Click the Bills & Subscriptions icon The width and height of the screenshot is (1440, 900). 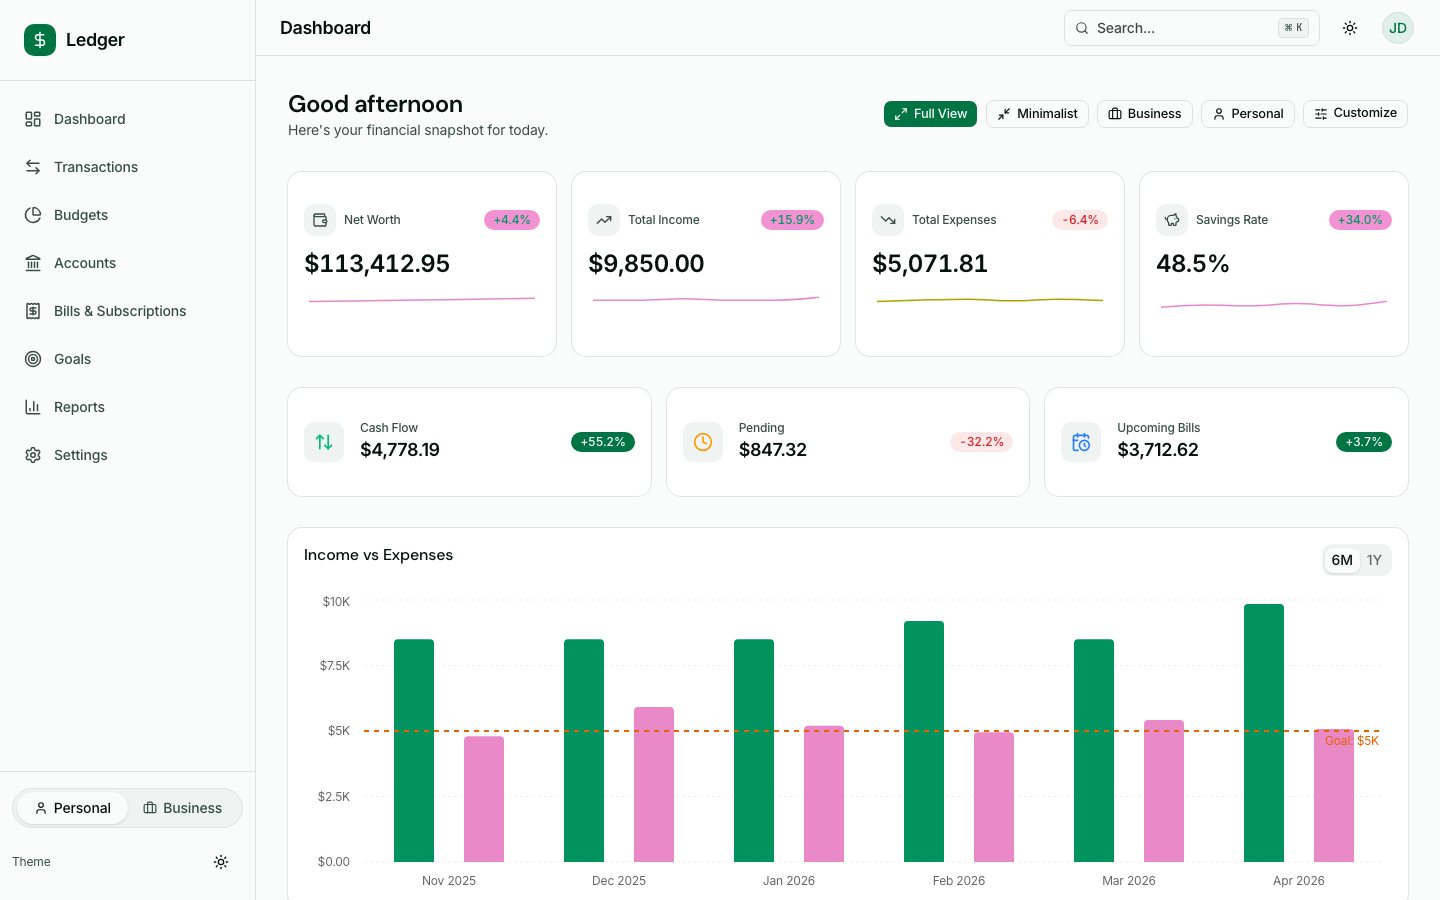33,310
